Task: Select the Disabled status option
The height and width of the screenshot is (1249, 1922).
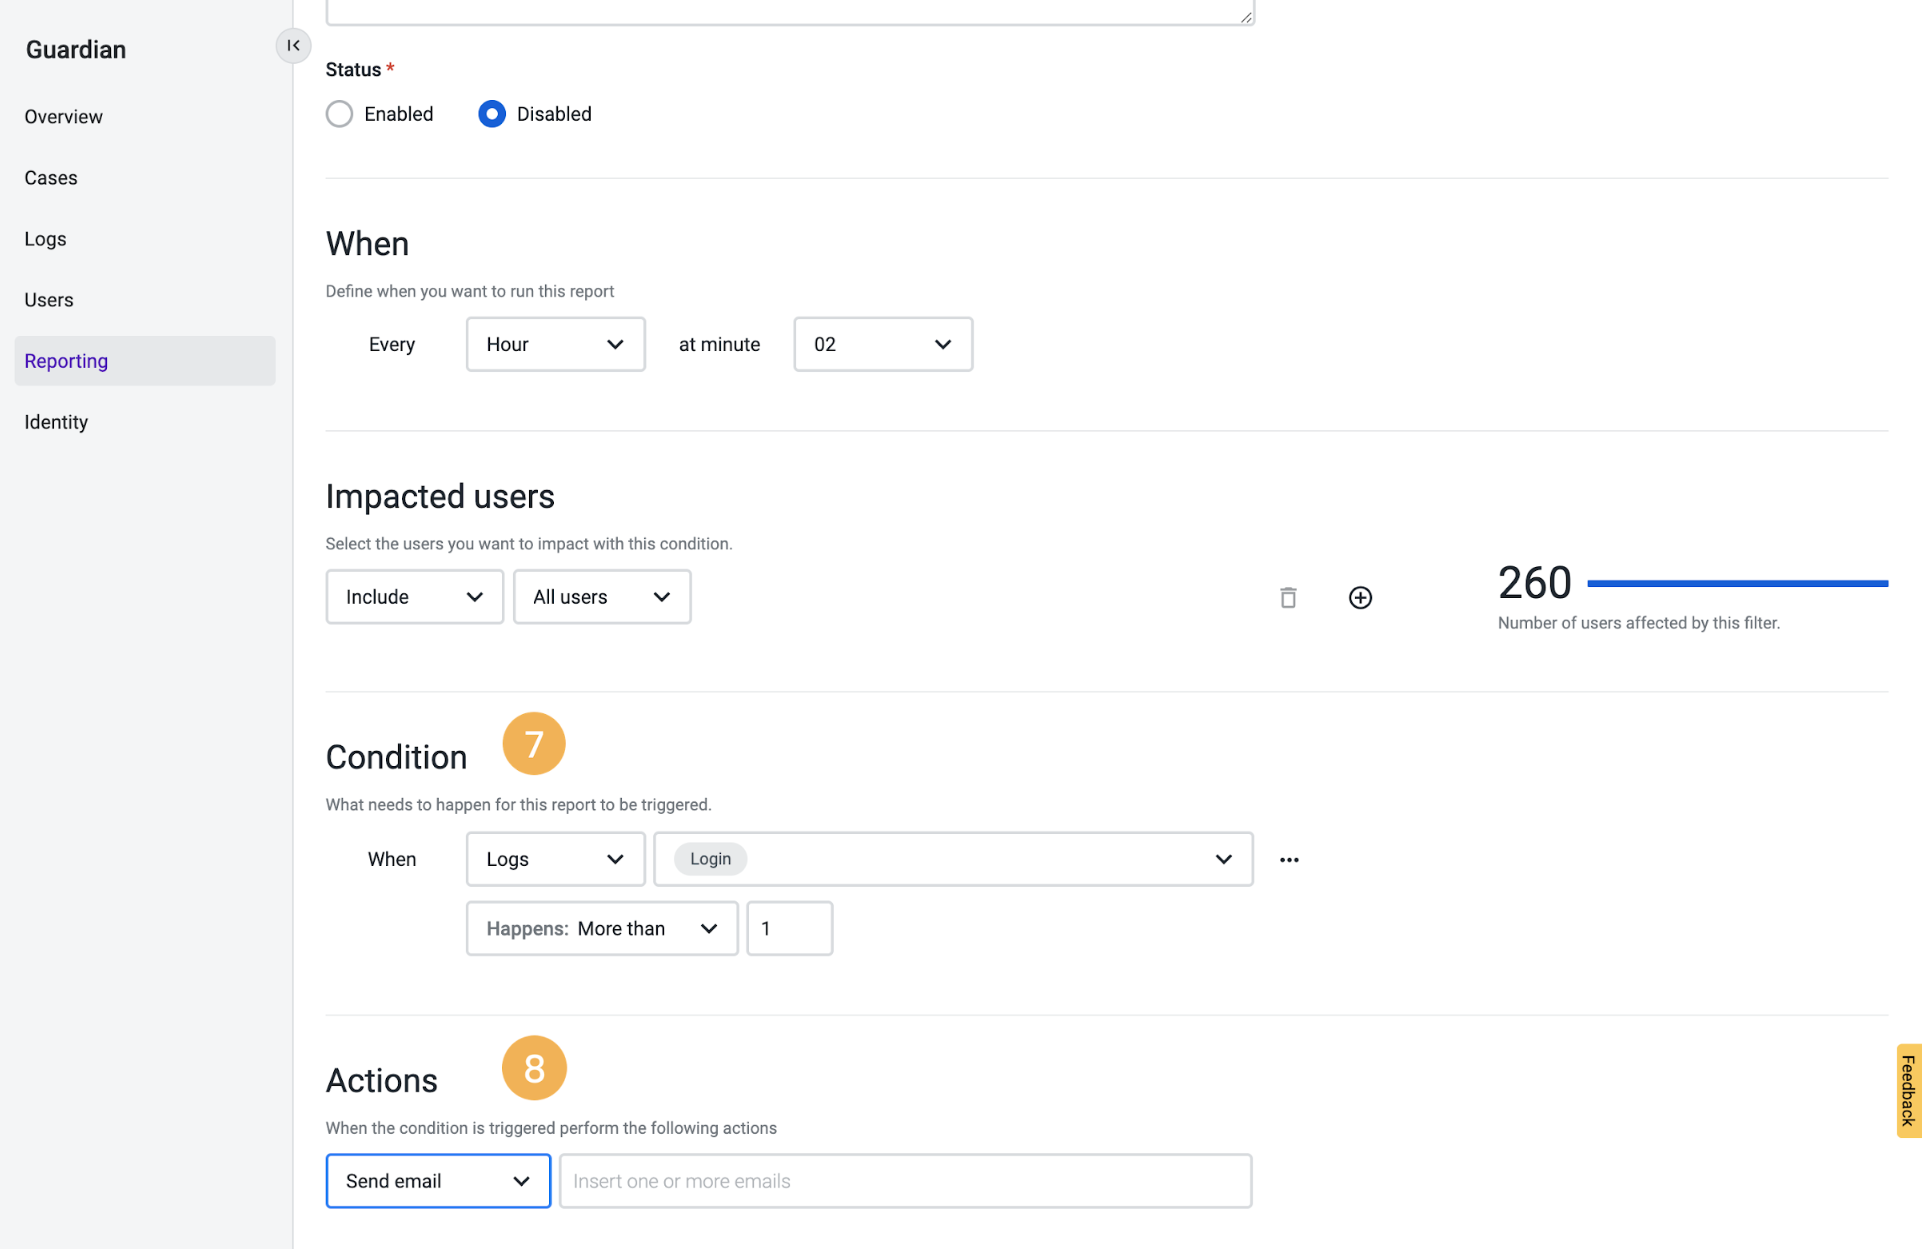Action: 491,113
